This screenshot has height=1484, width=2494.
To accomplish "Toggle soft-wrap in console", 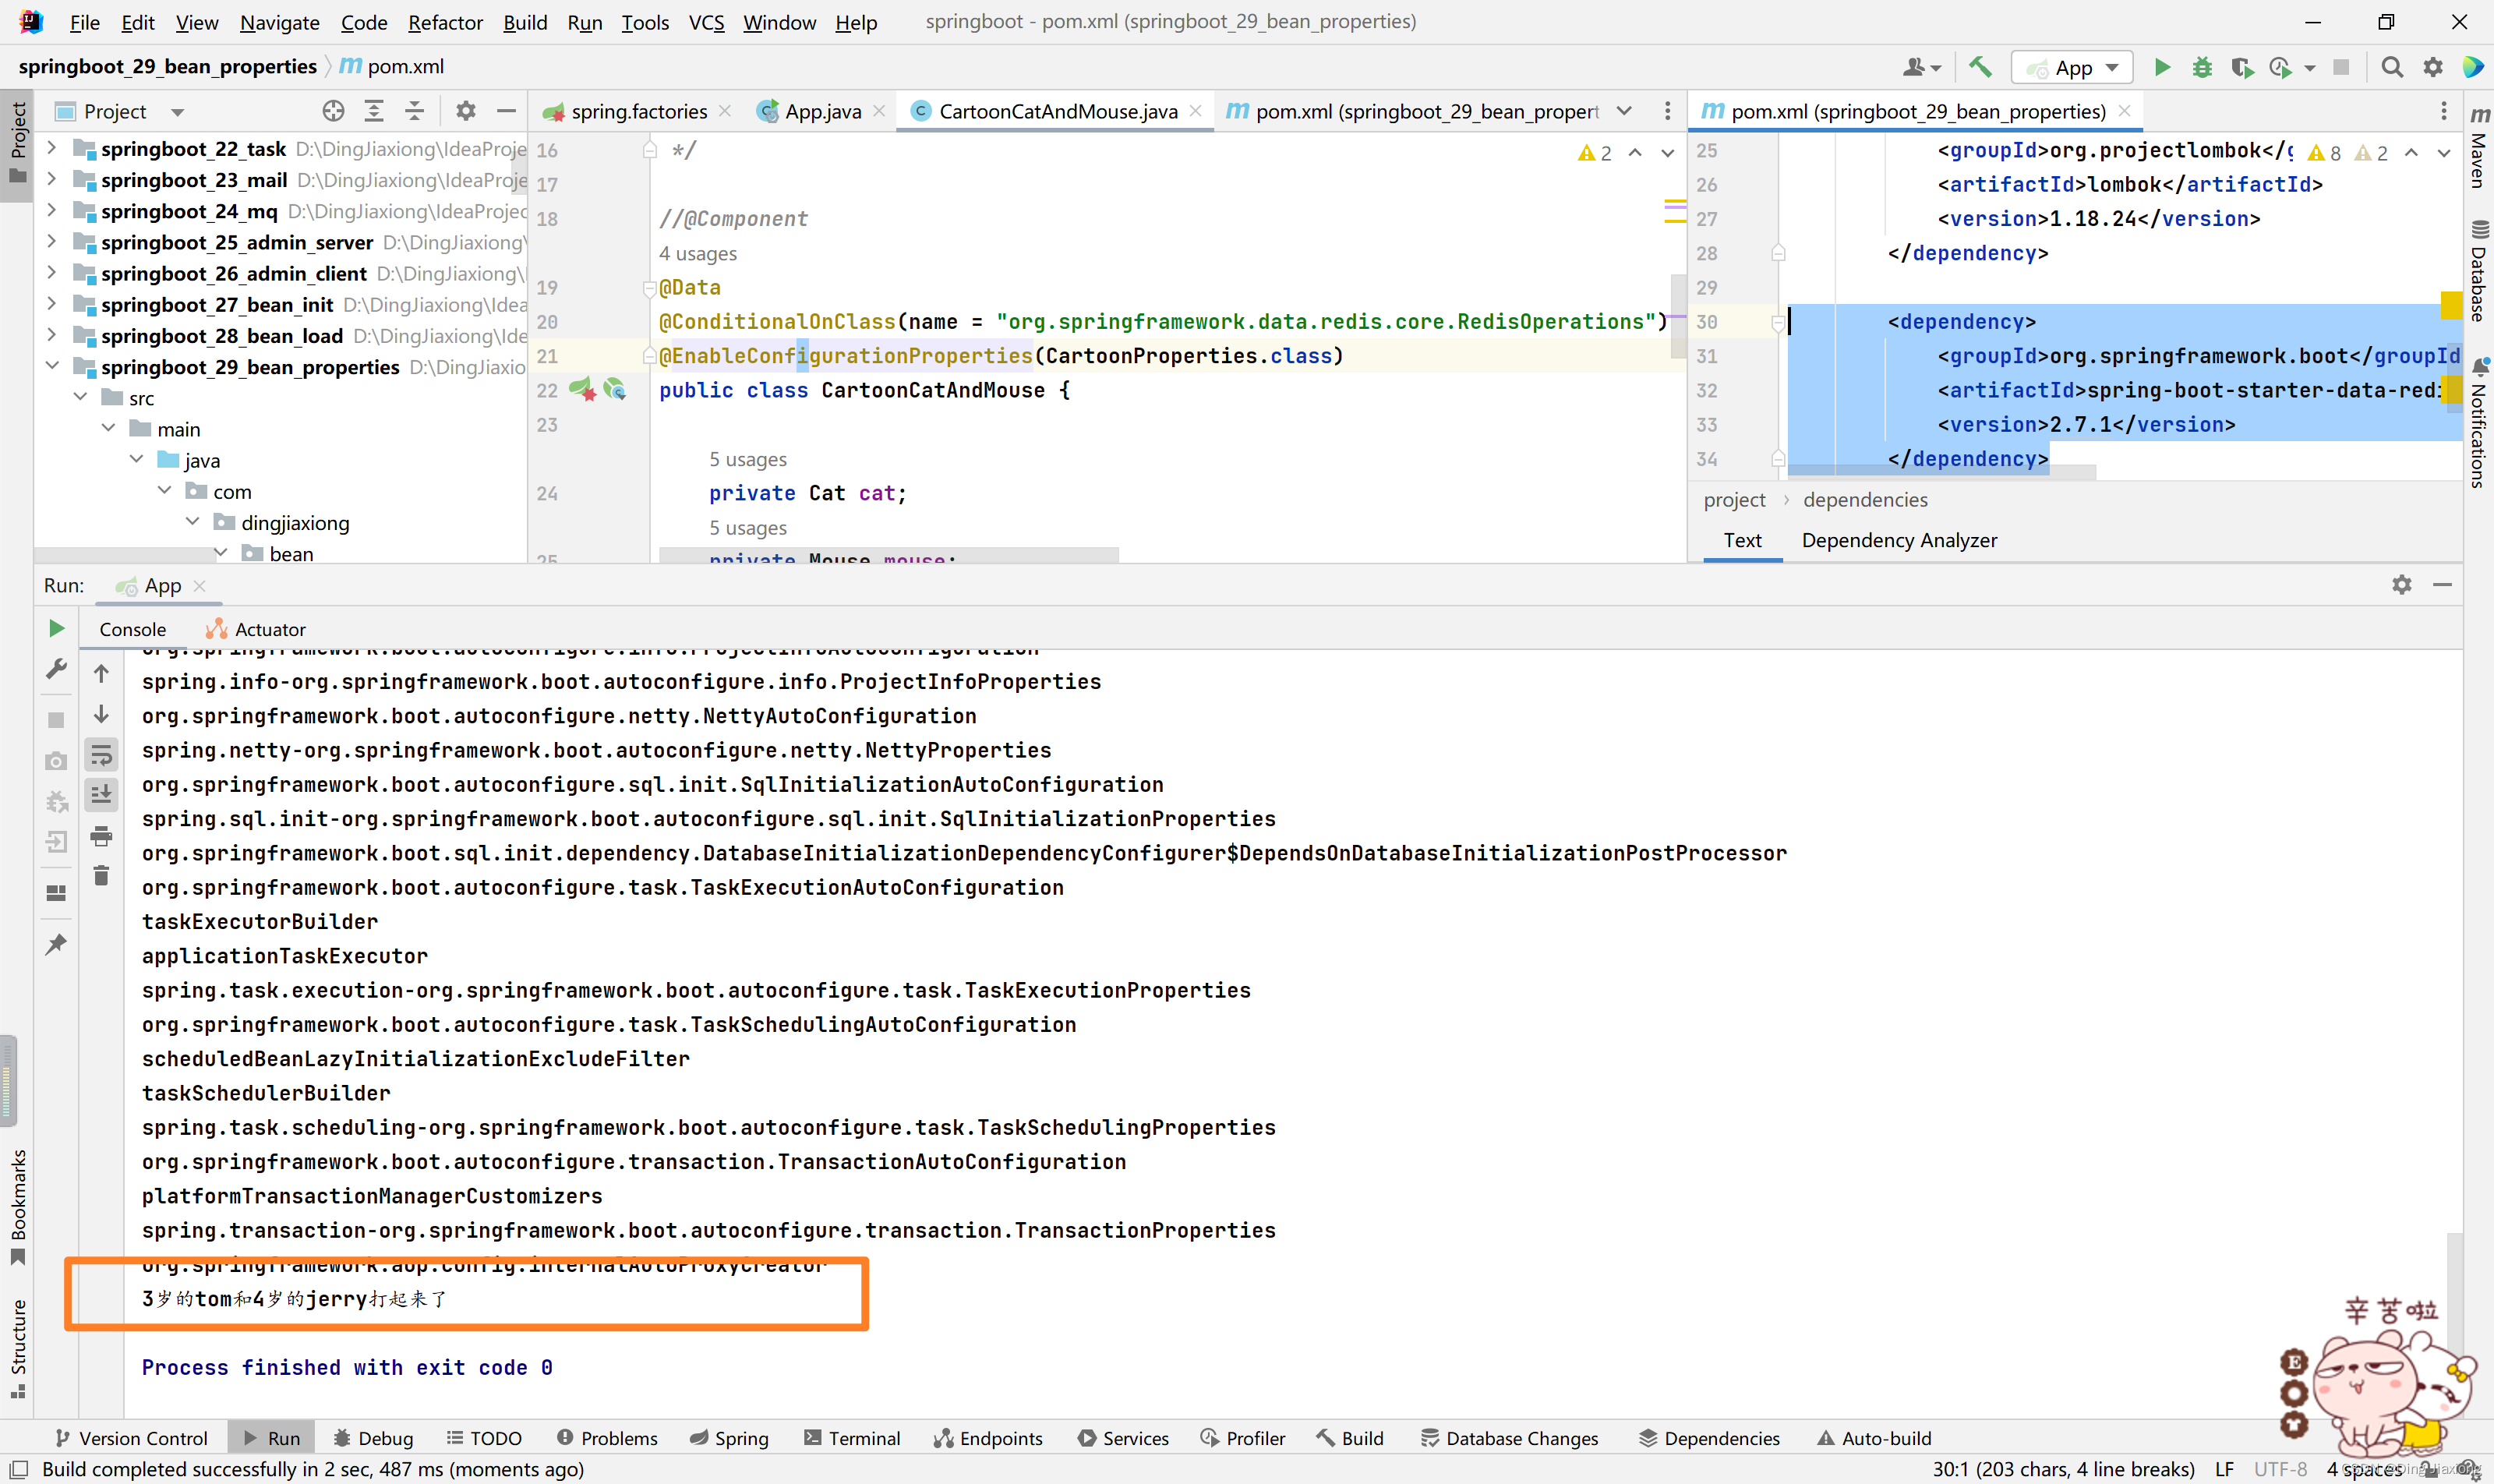I will (101, 755).
